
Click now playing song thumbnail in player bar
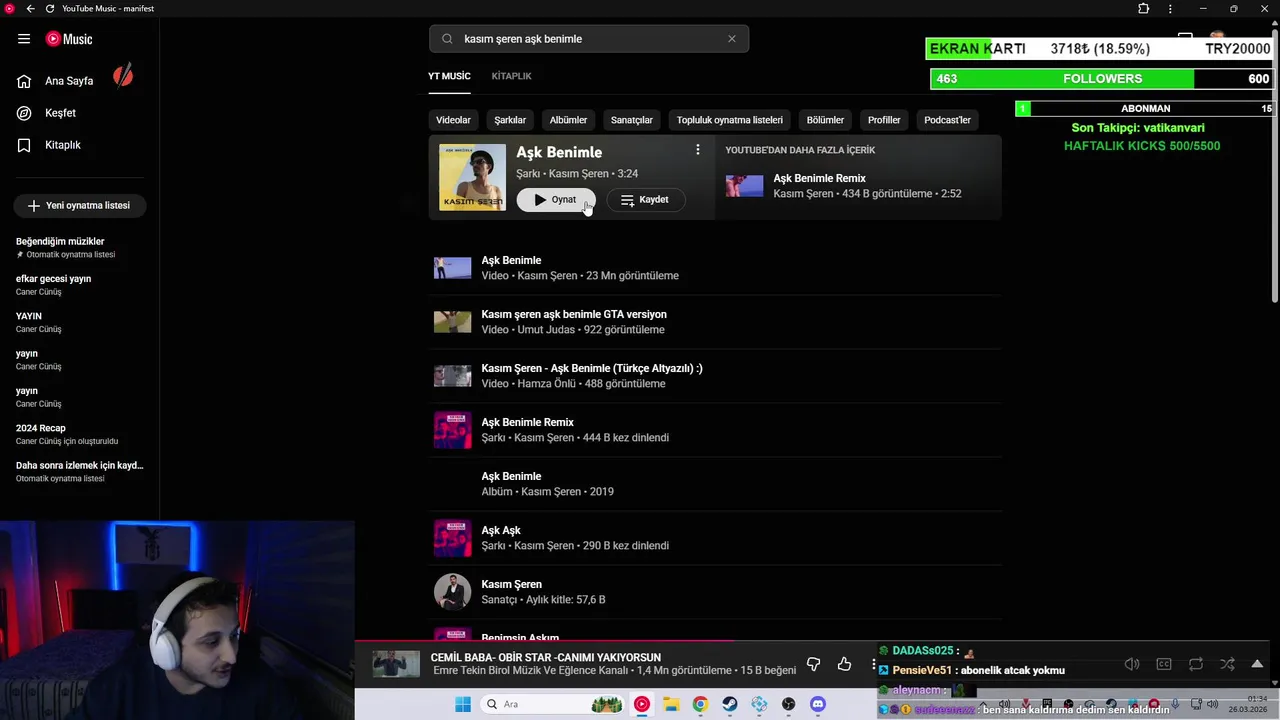396,664
